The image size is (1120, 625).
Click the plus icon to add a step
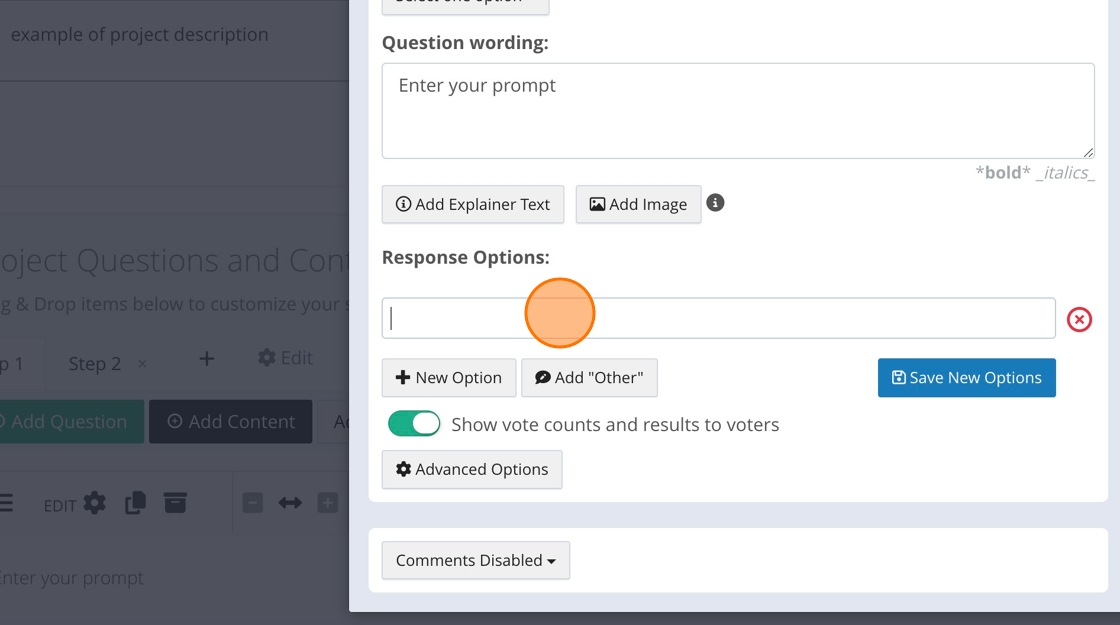pos(206,358)
